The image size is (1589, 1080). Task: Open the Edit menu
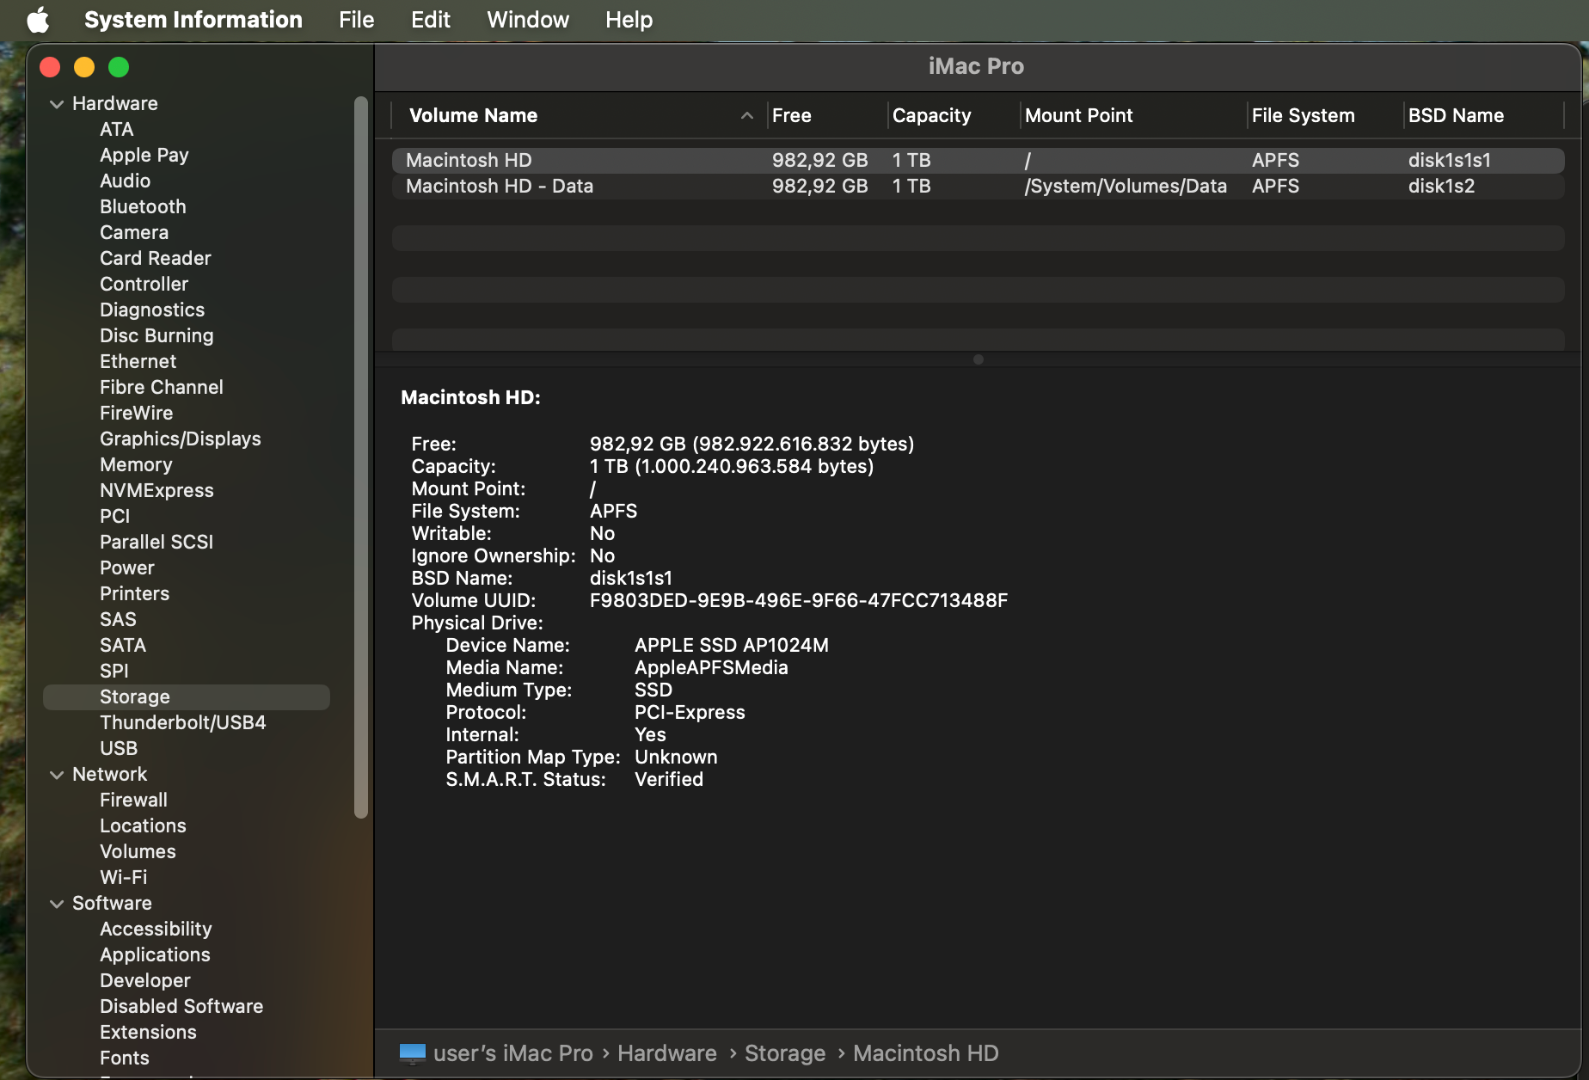[430, 20]
